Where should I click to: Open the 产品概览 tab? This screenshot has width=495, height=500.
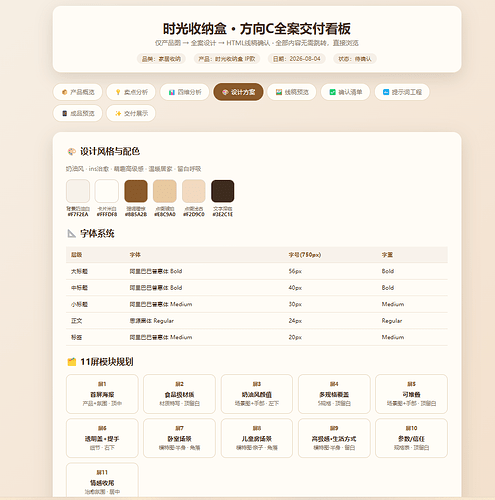pos(78,92)
